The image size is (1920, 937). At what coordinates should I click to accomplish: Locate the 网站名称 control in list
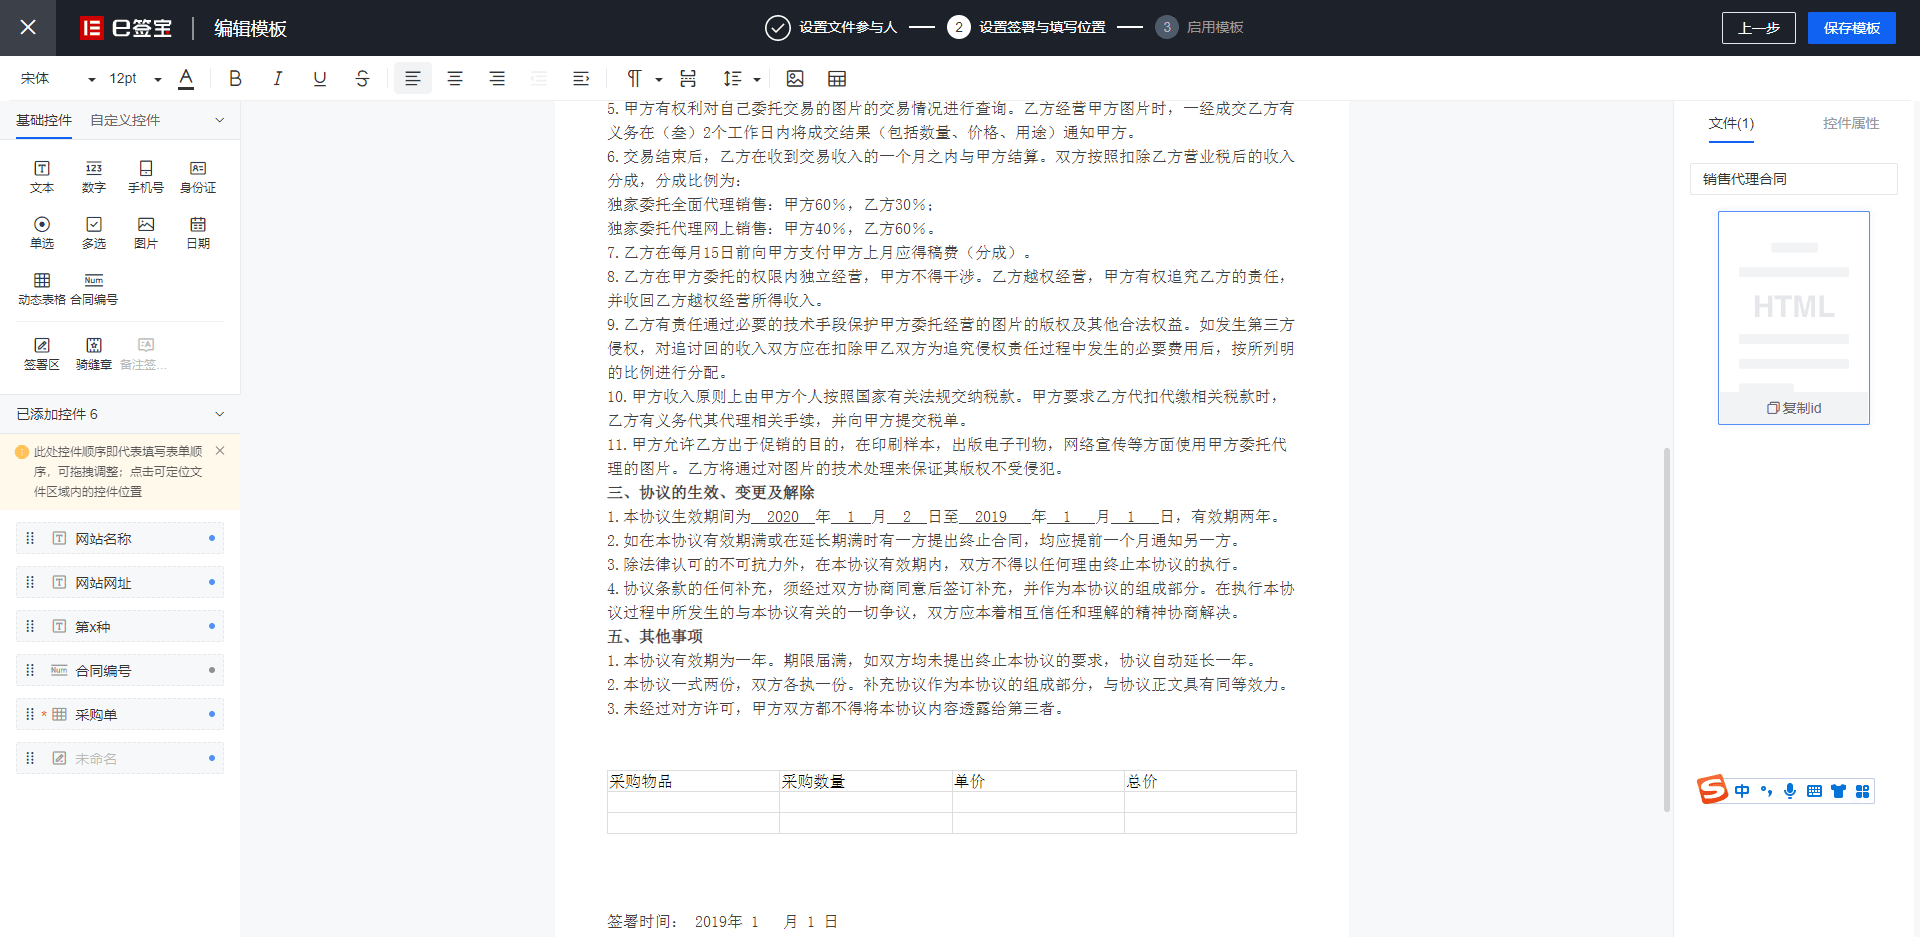point(120,538)
